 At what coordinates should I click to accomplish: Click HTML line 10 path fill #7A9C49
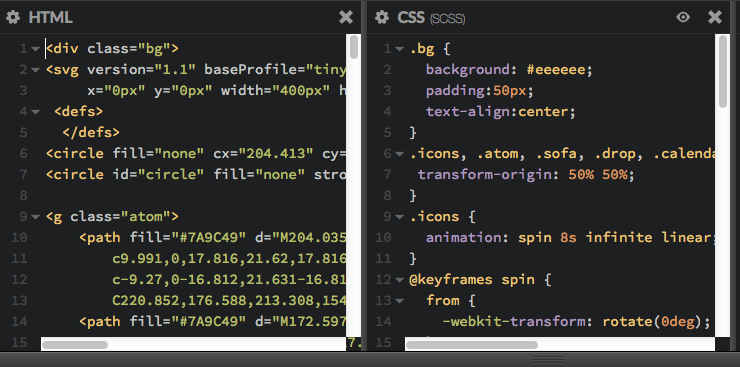click(212, 237)
